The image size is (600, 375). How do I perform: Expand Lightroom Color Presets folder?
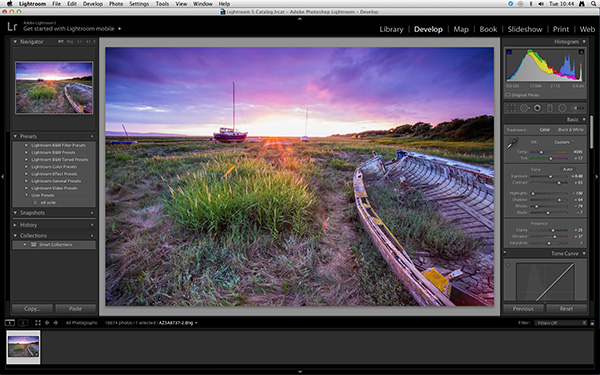click(26, 167)
